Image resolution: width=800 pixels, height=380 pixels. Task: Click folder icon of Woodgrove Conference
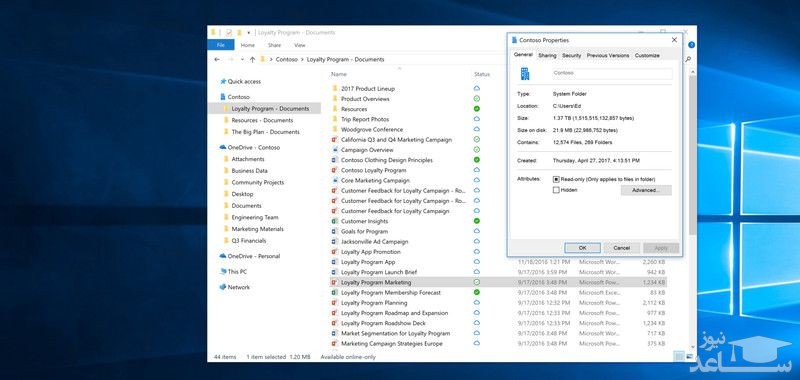335,130
